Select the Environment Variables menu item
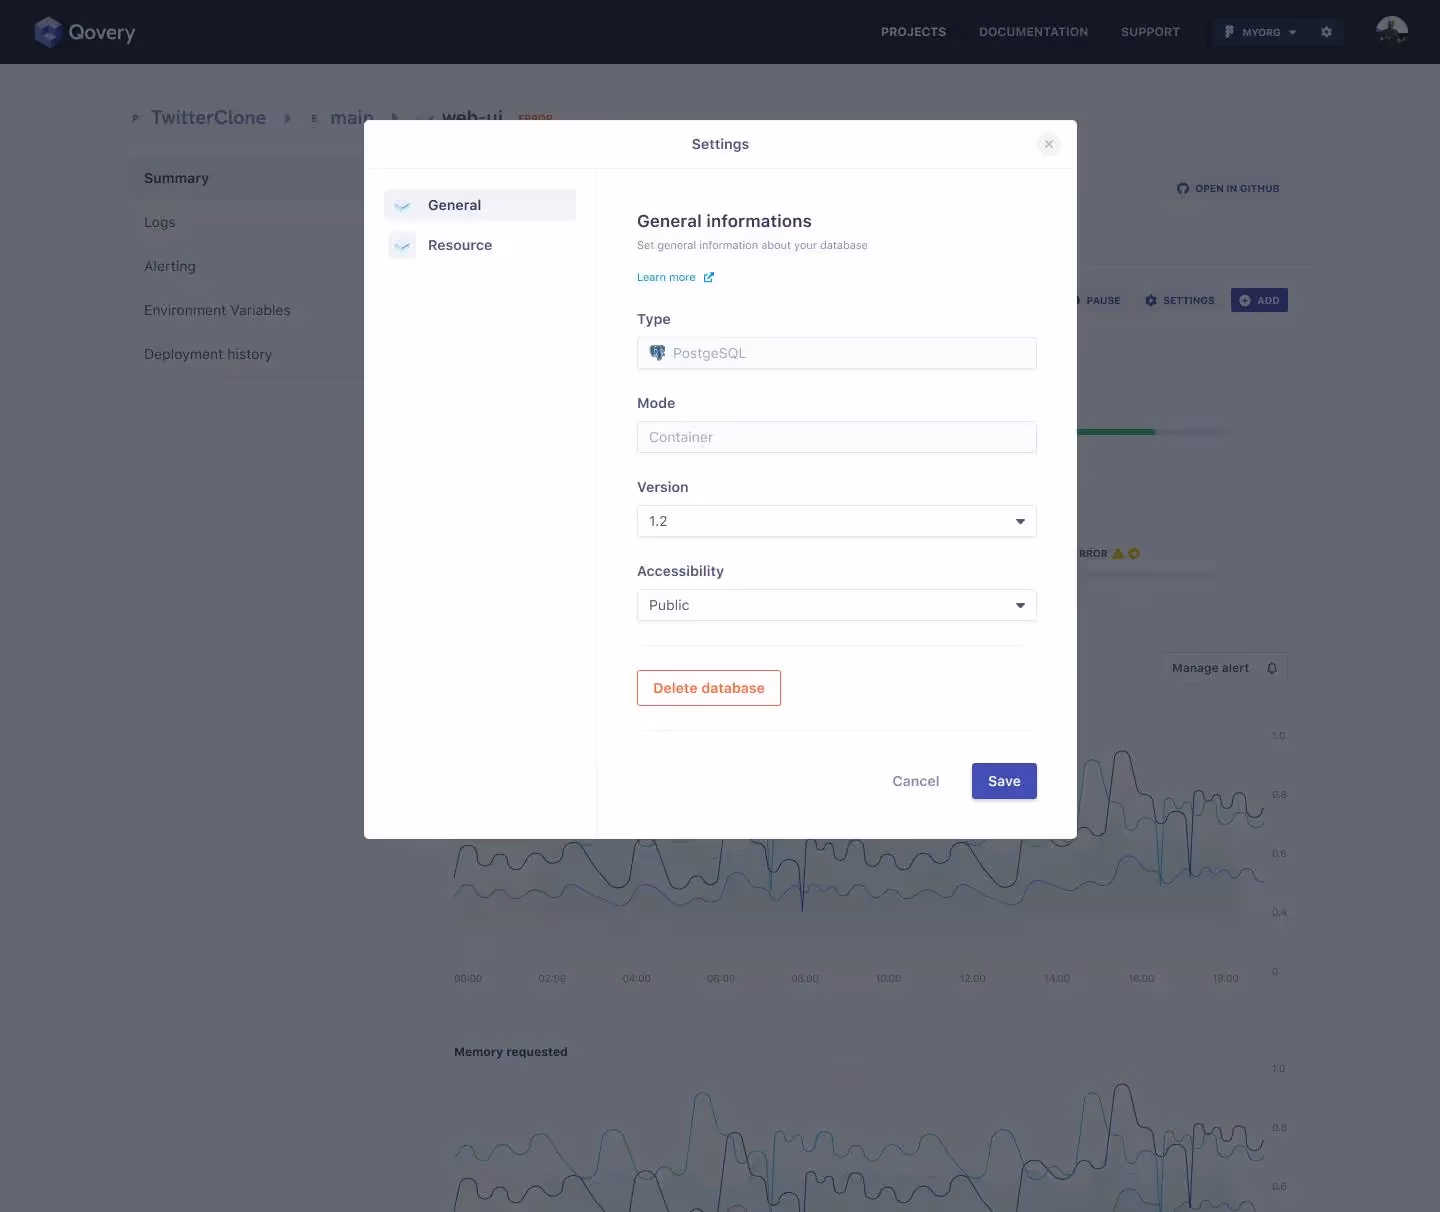Viewport: 1440px width, 1212px height. click(x=217, y=310)
